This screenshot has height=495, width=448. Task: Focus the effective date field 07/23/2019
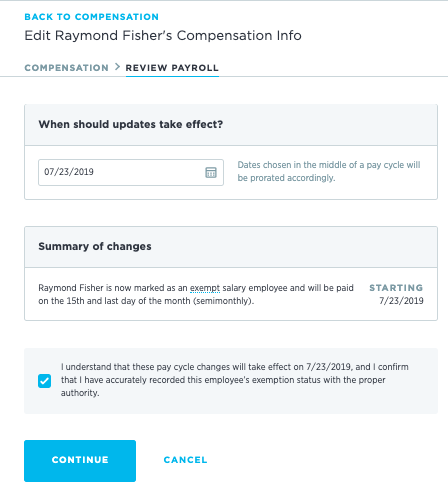(131, 172)
